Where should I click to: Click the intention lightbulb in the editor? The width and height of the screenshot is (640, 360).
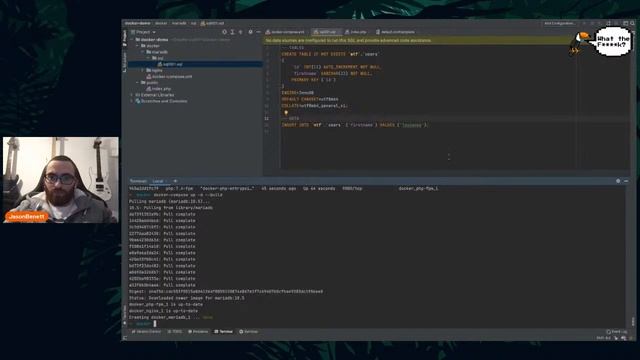(x=286, y=113)
